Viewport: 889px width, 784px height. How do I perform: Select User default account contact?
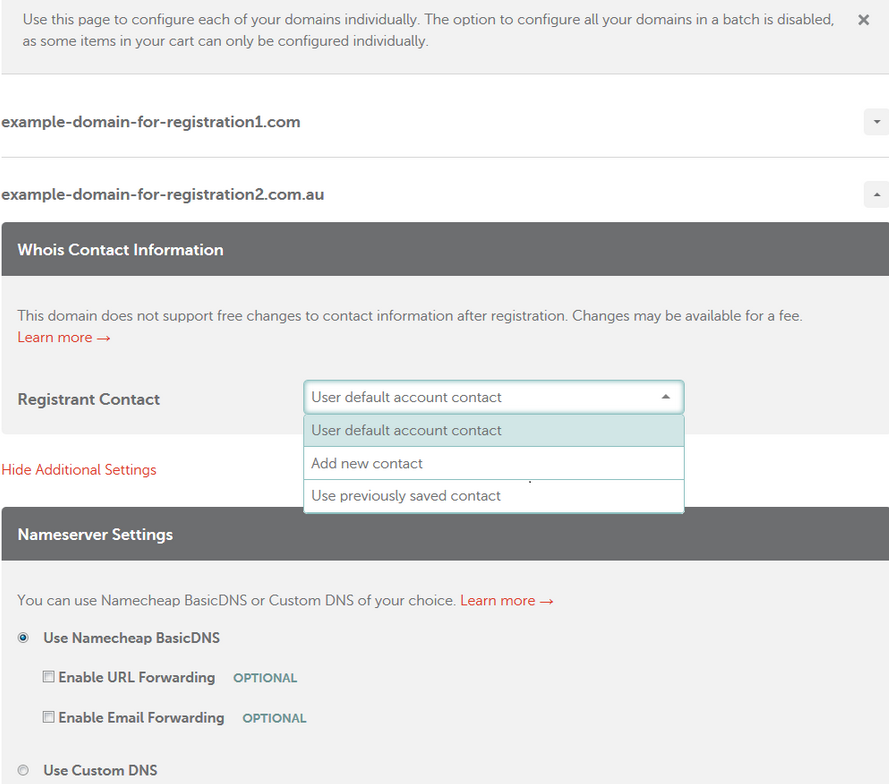coord(404,430)
